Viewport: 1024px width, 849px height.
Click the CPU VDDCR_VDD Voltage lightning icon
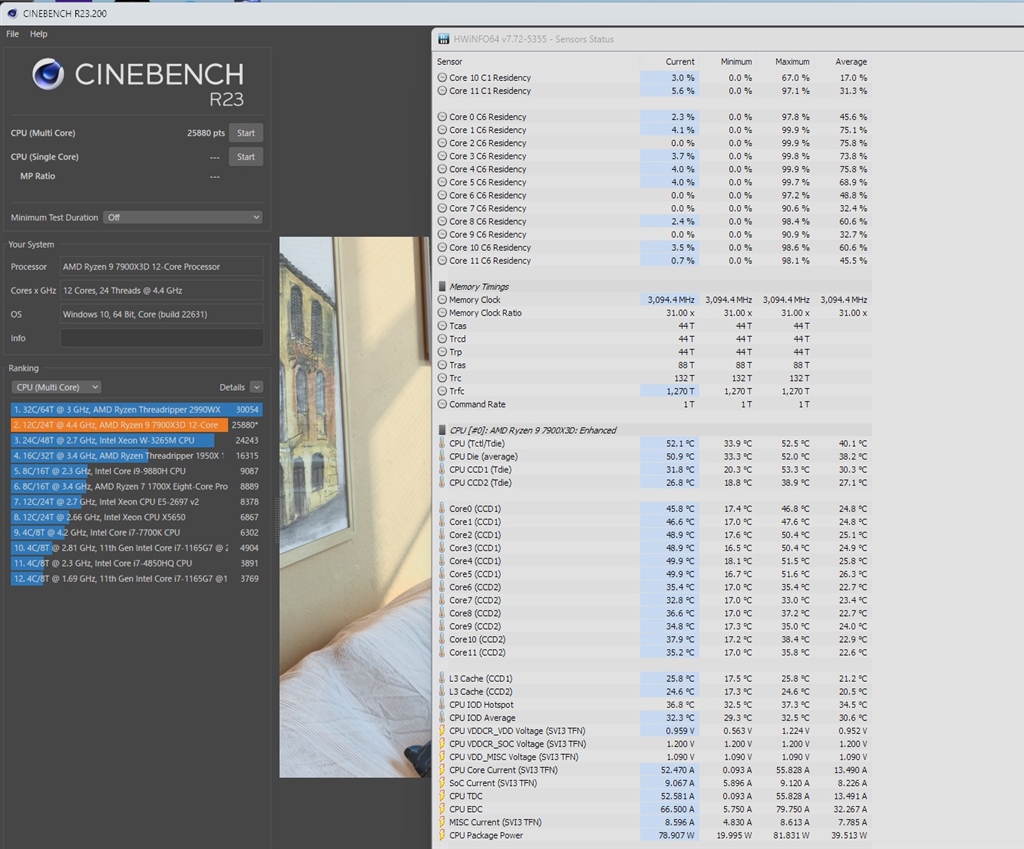click(442, 731)
